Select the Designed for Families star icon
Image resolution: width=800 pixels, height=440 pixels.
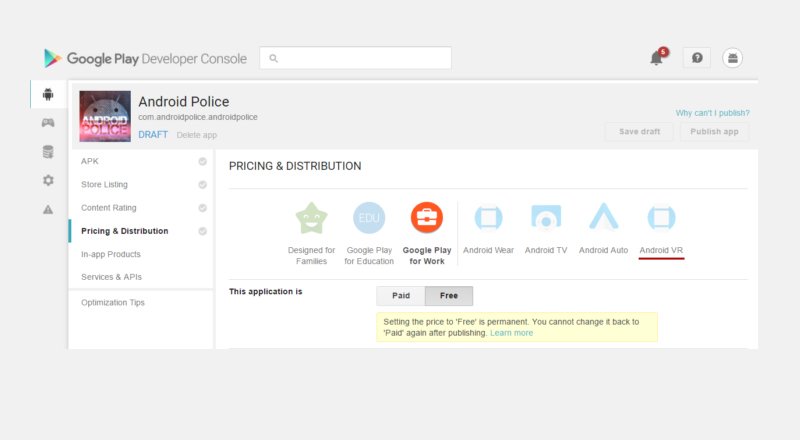[x=311, y=218]
